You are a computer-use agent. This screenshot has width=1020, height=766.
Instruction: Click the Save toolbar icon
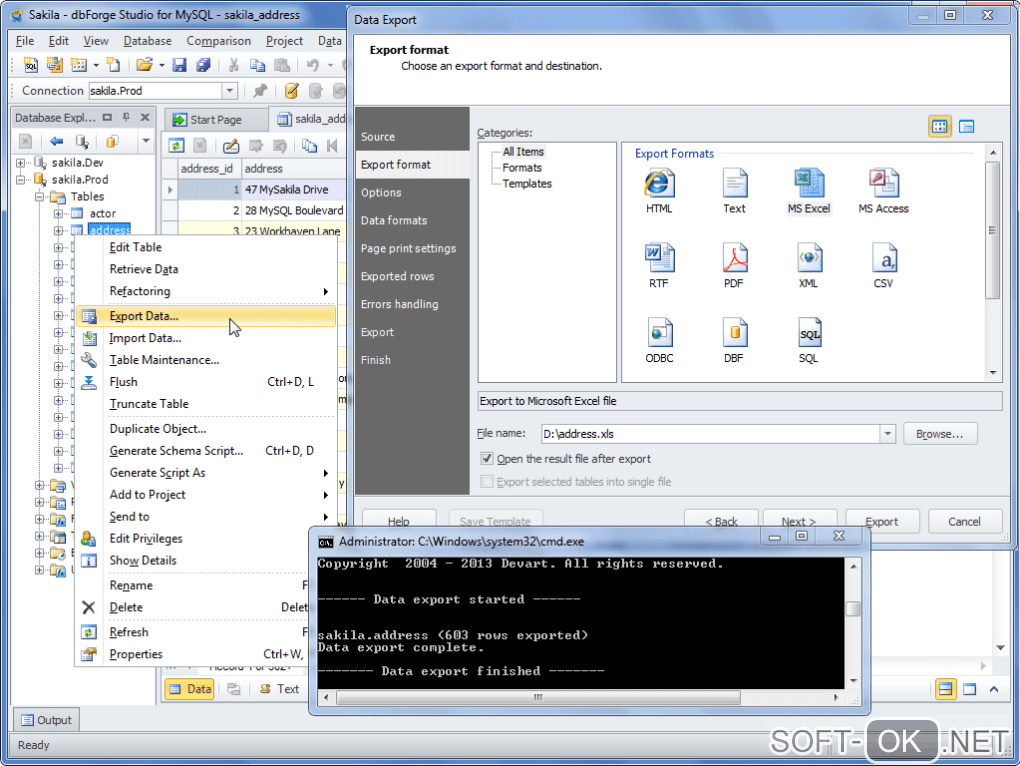point(180,65)
